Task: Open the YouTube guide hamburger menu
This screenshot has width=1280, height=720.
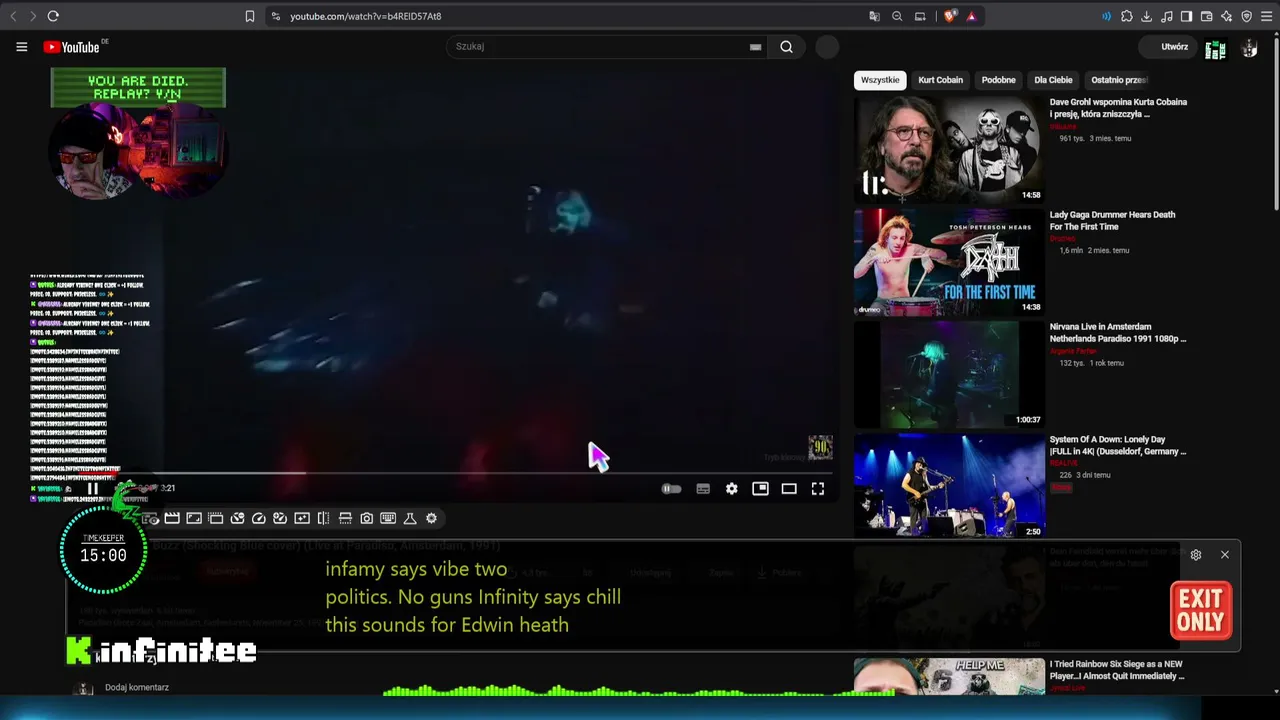Action: point(21,47)
